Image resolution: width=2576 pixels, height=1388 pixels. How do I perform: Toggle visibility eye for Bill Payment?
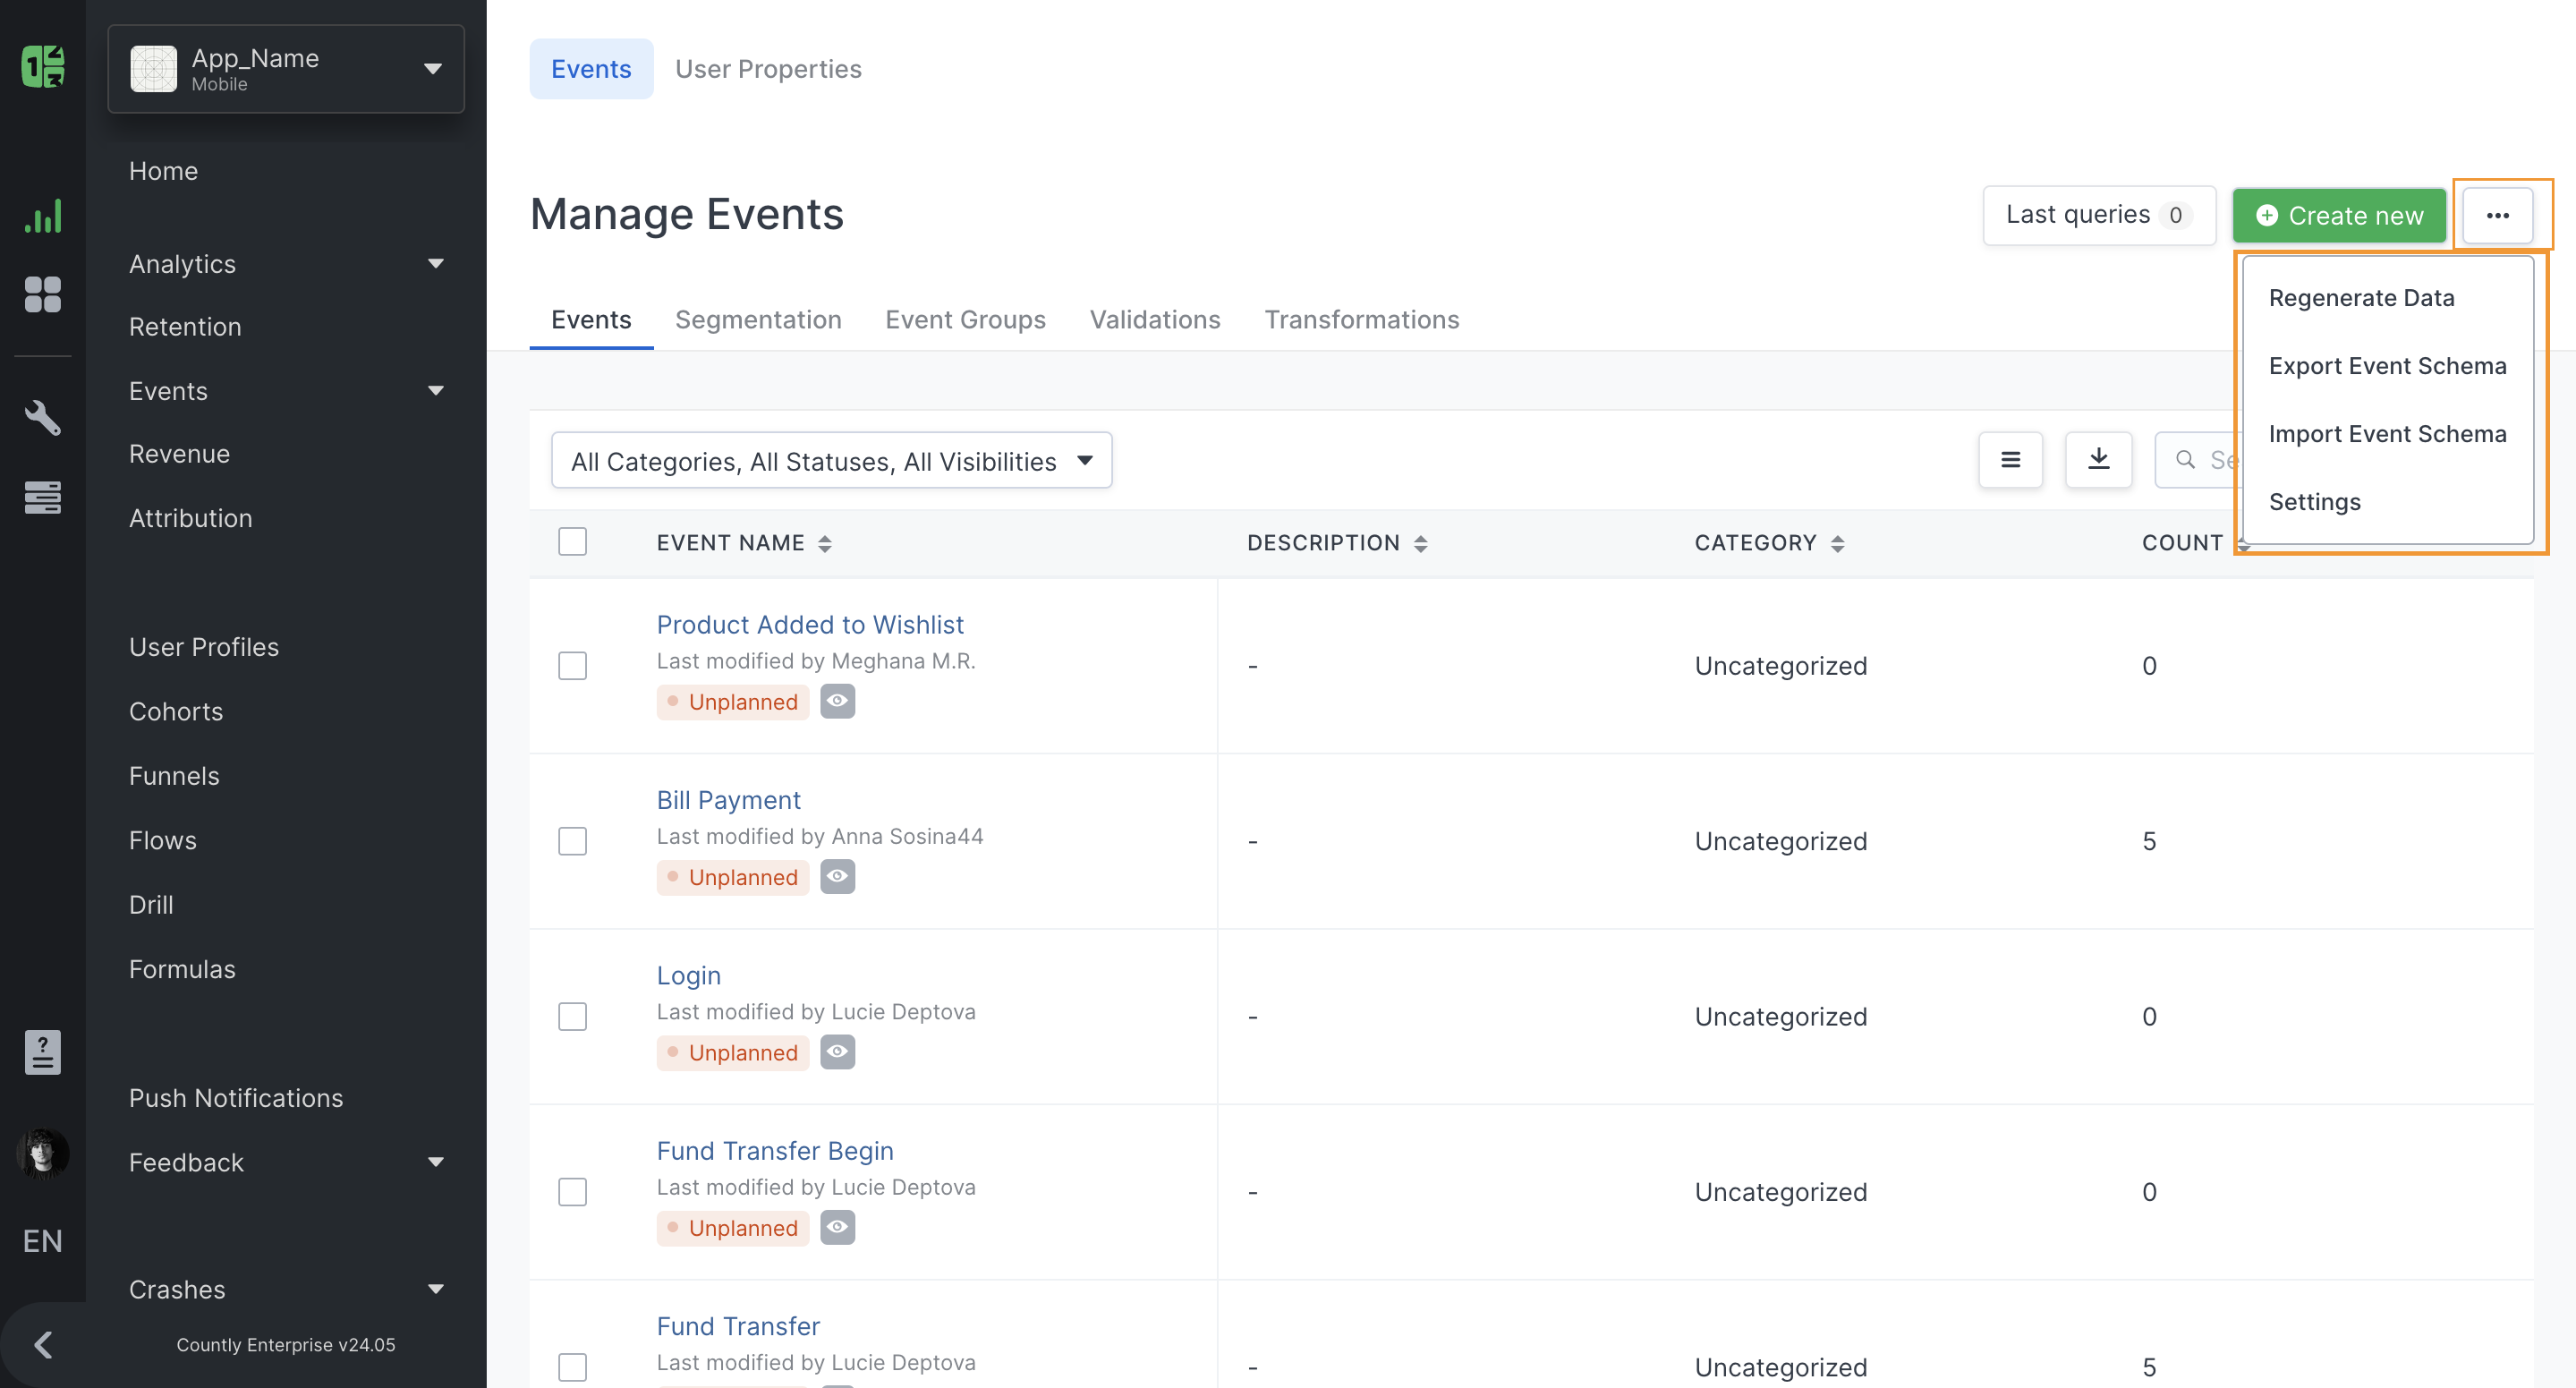838,876
